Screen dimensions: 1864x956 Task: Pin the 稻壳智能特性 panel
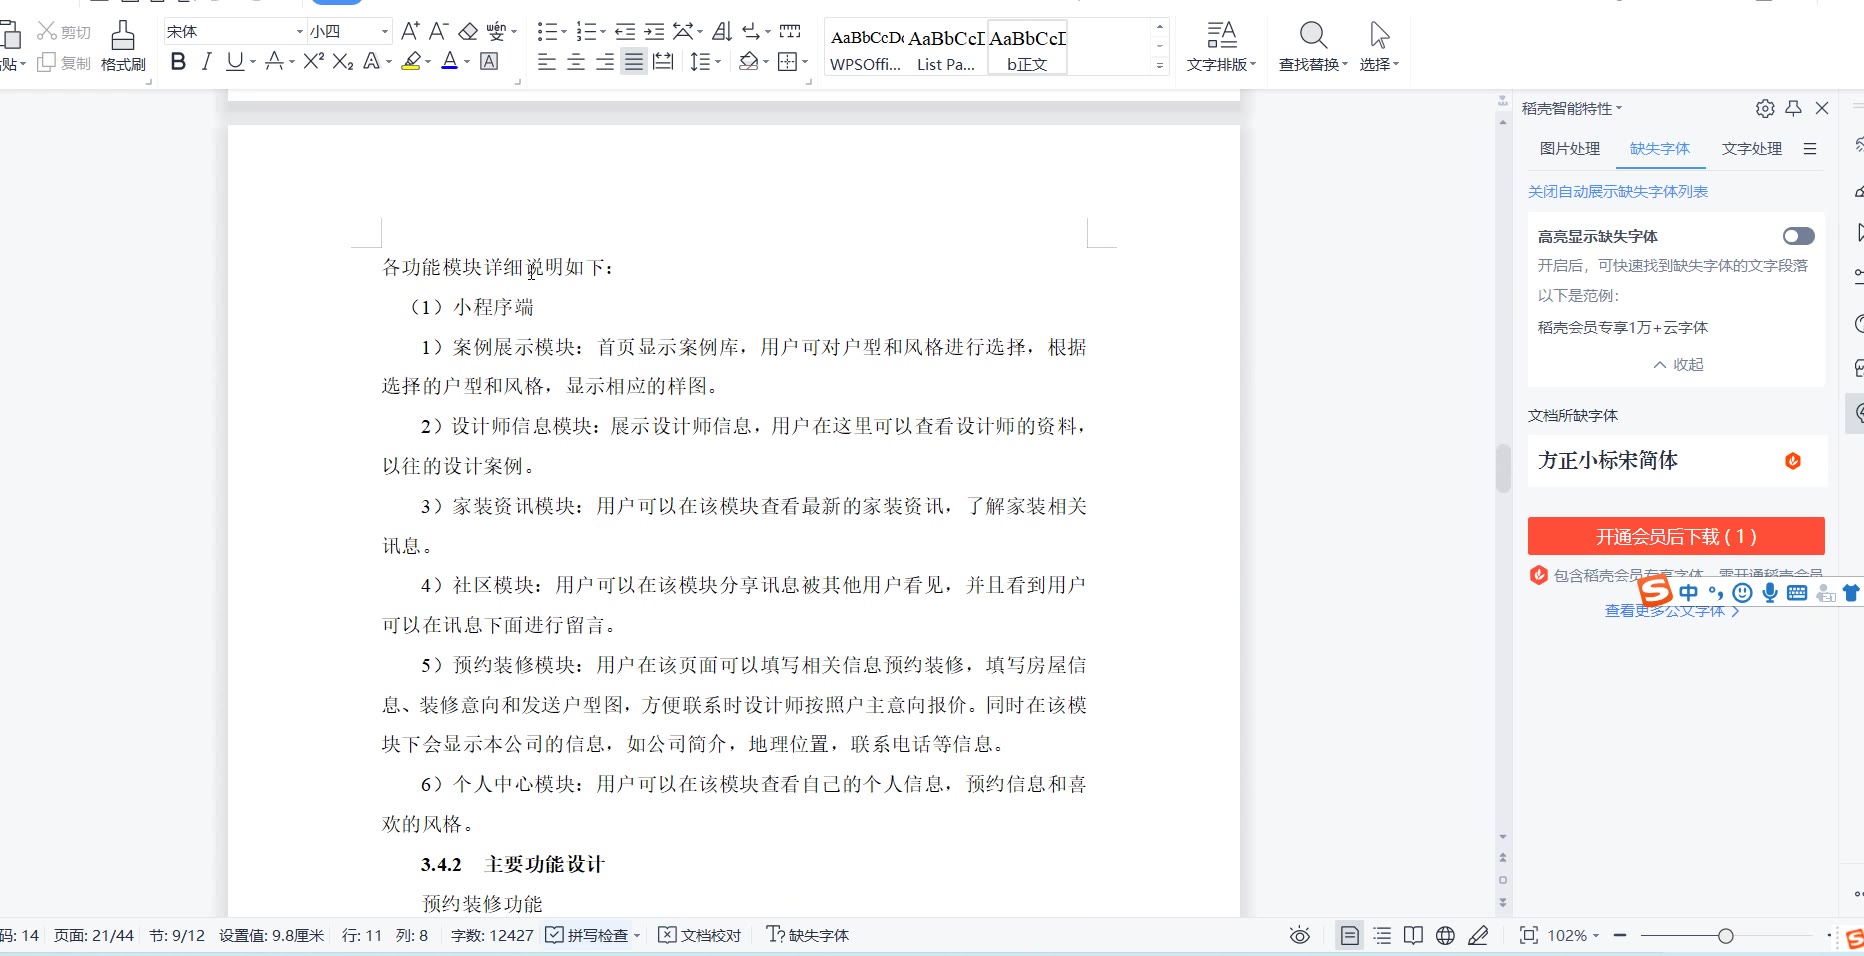[x=1794, y=108]
